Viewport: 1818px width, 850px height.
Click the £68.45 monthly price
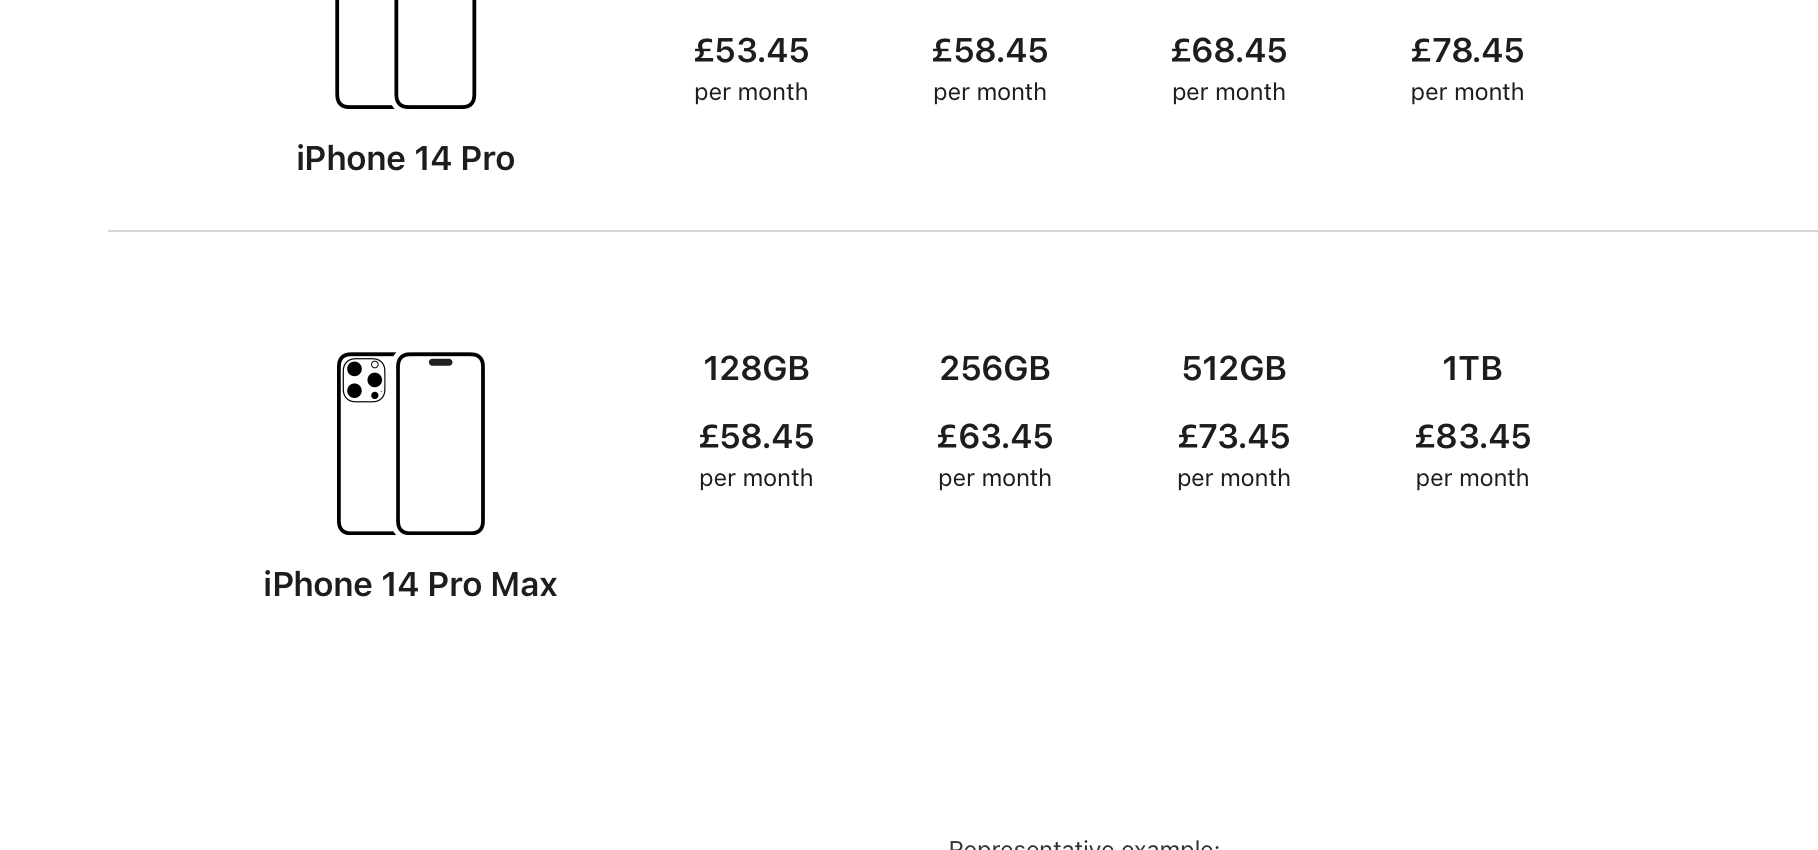1229,51
